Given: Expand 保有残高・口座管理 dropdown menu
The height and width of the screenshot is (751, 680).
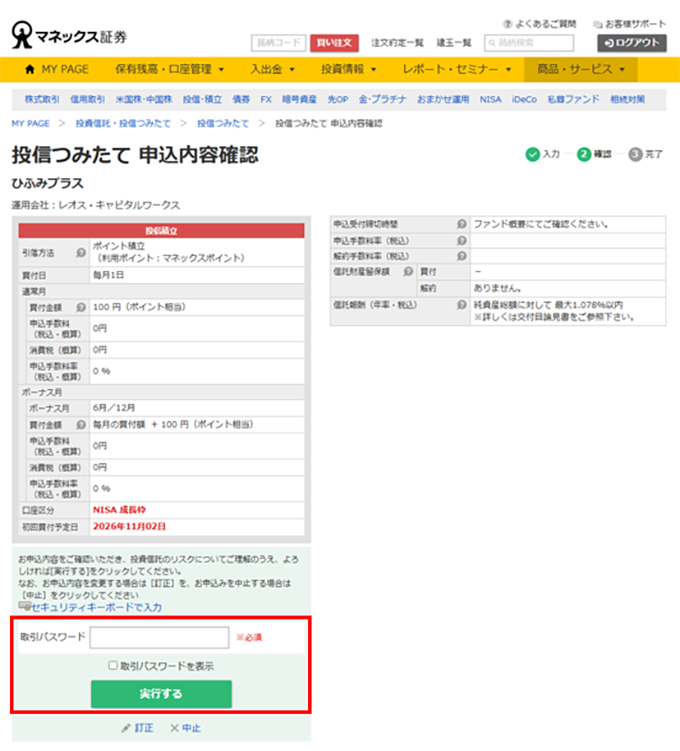Looking at the screenshot, I should tap(170, 69).
